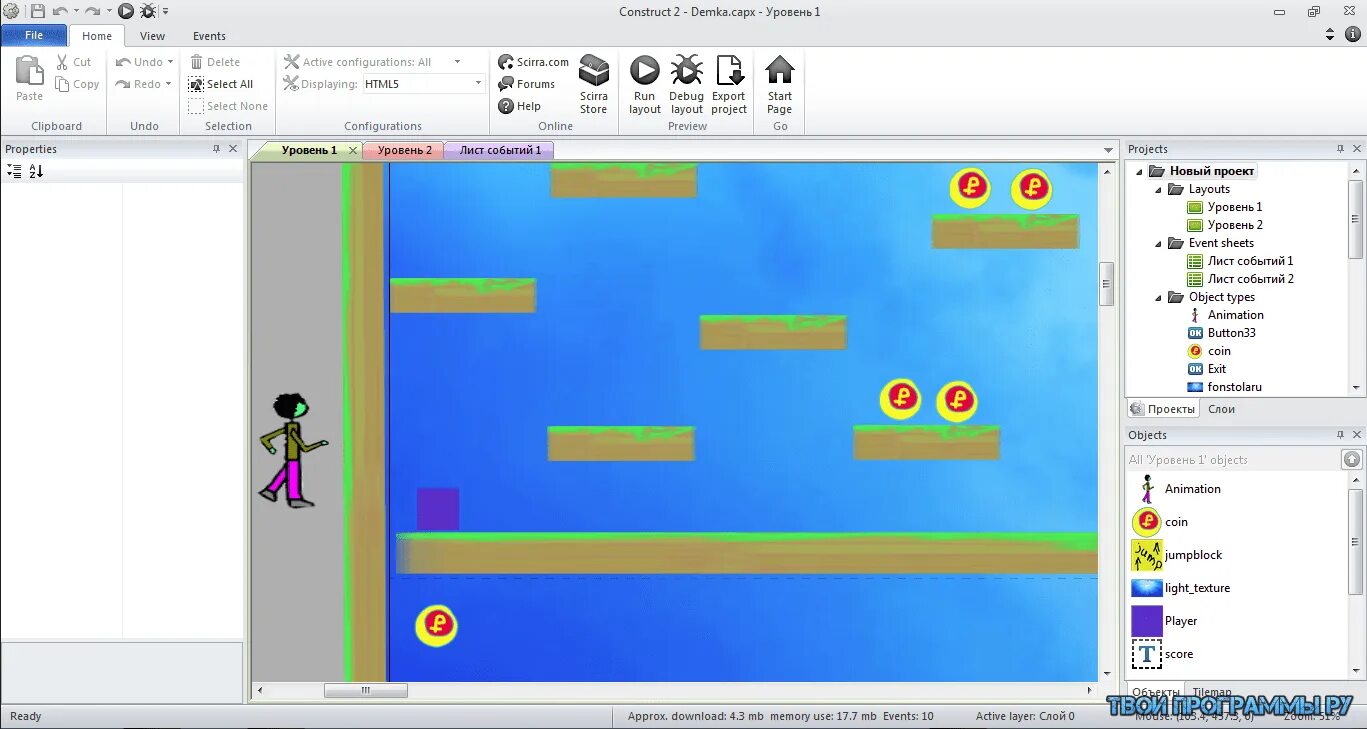This screenshot has width=1367, height=729.
Task: Switch to Лист событий 1 tab
Action: [x=499, y=150]
